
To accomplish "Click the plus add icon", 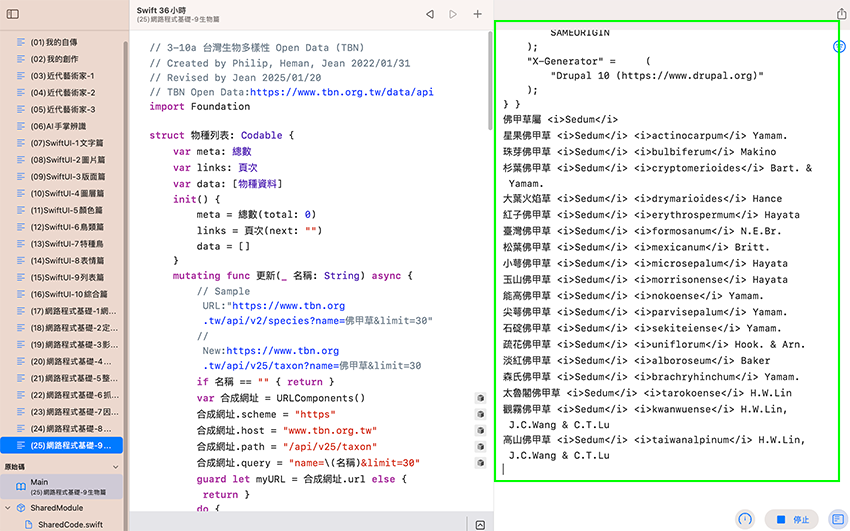I will click(x=477, y=14).
